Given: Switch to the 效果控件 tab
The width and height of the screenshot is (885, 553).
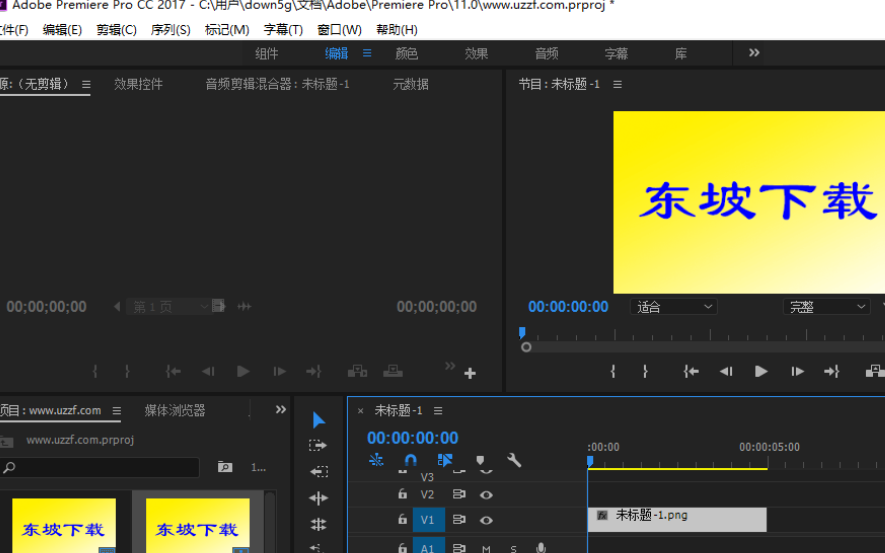Looking at the screenshot, I should click(x=138, y=84).
